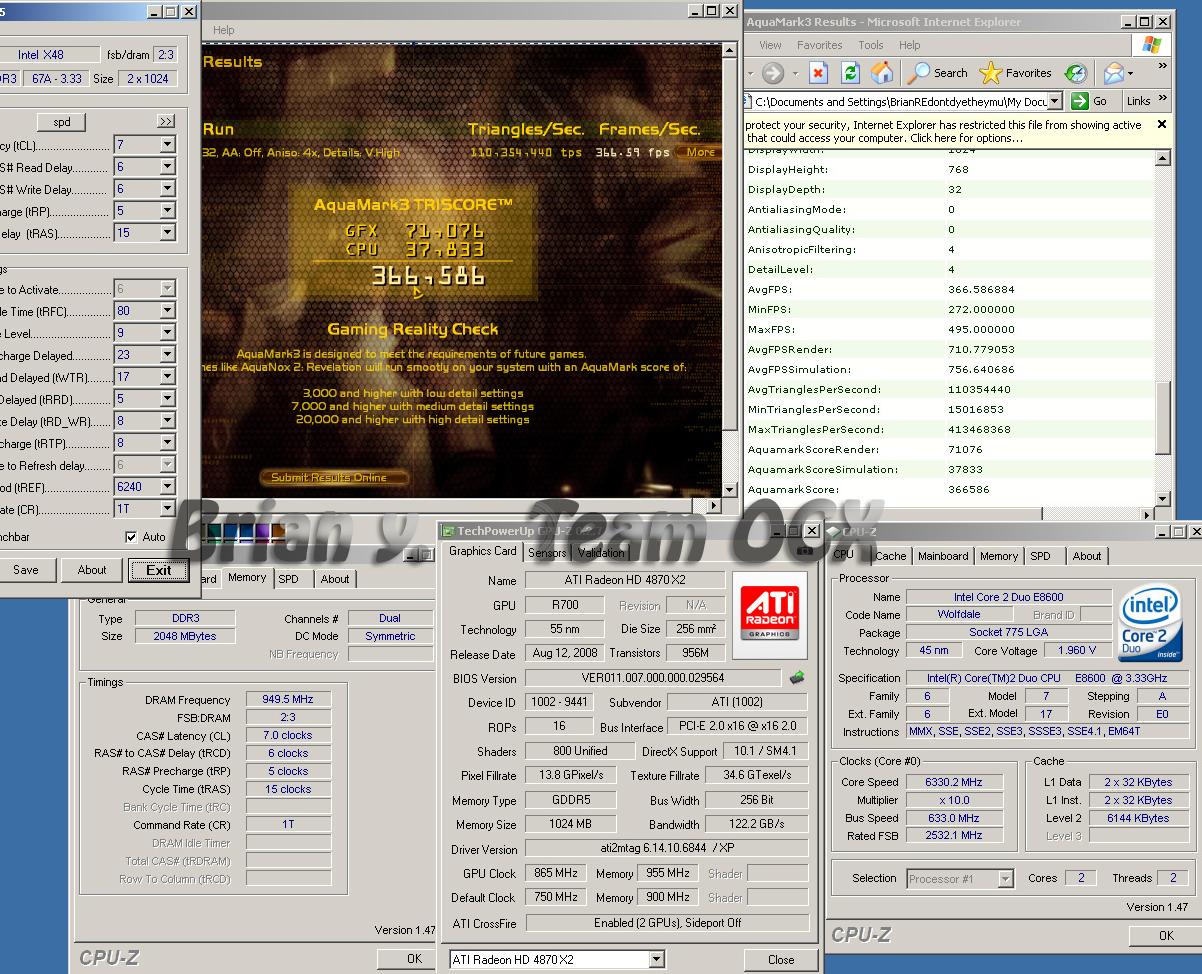Open the Mainboard tab in CPU-Z
The image size is (1202, 974).
[943, 556]
